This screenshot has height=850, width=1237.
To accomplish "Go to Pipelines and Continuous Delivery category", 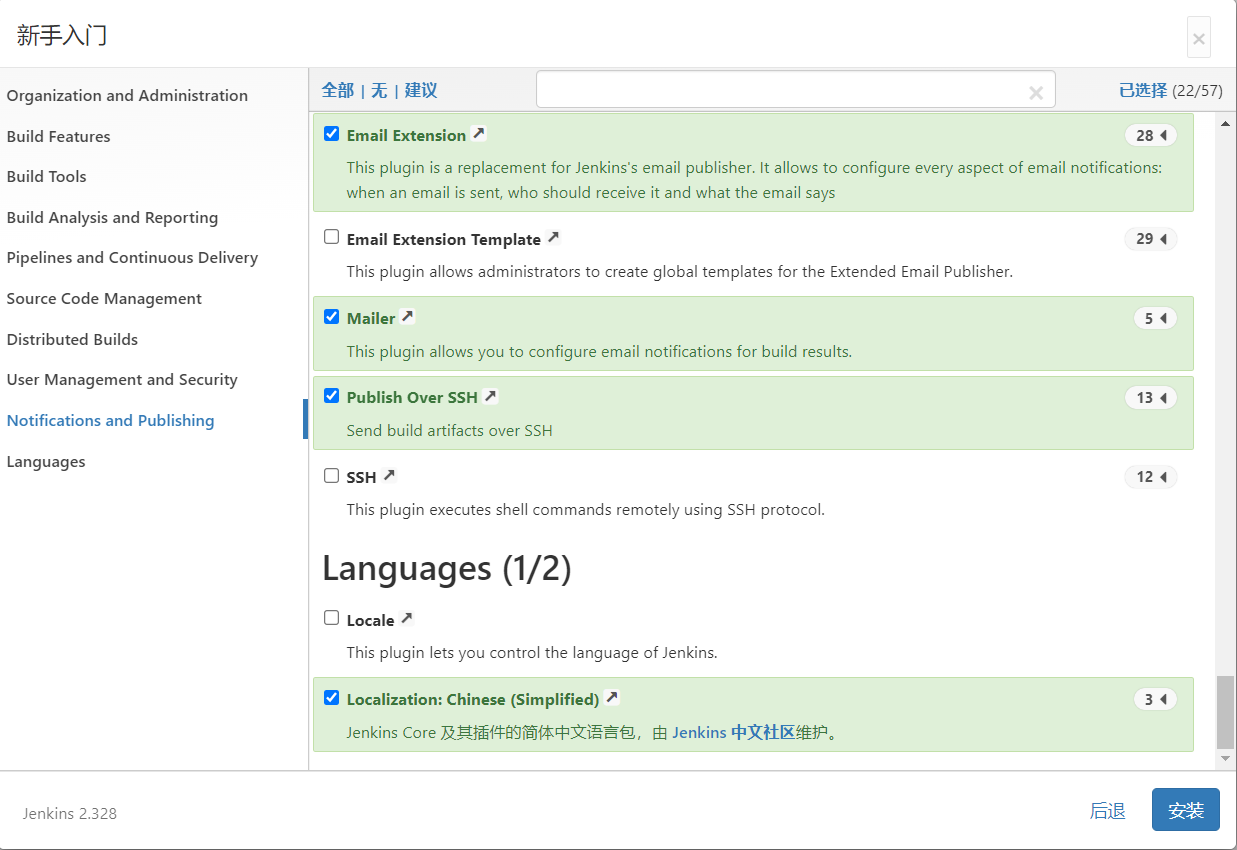I will pyautogui.click(x=132, y=257).
